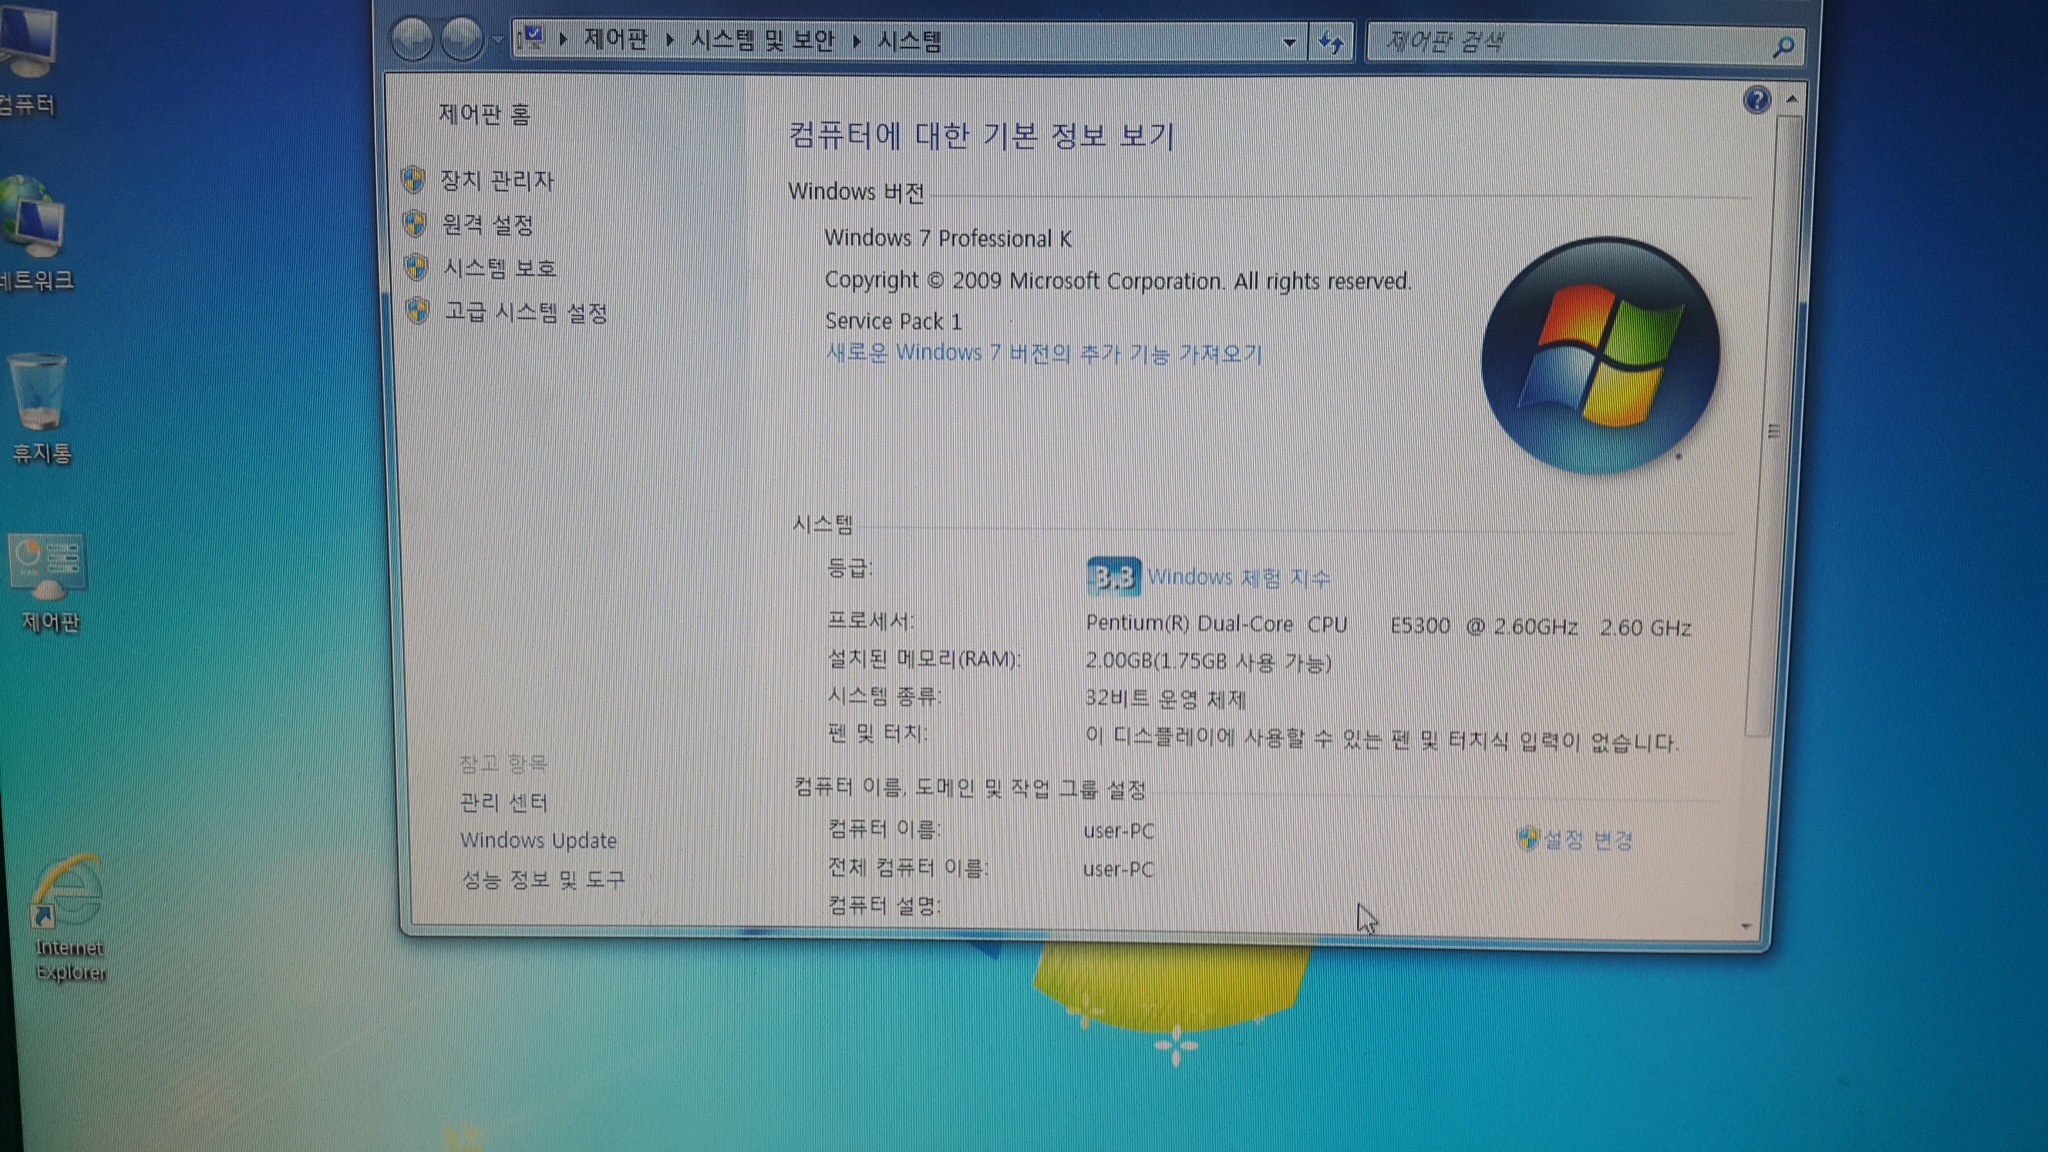
Task: Click shield icon next to 원격 설정
Action: pyautogui.click(x=414, y=223)
